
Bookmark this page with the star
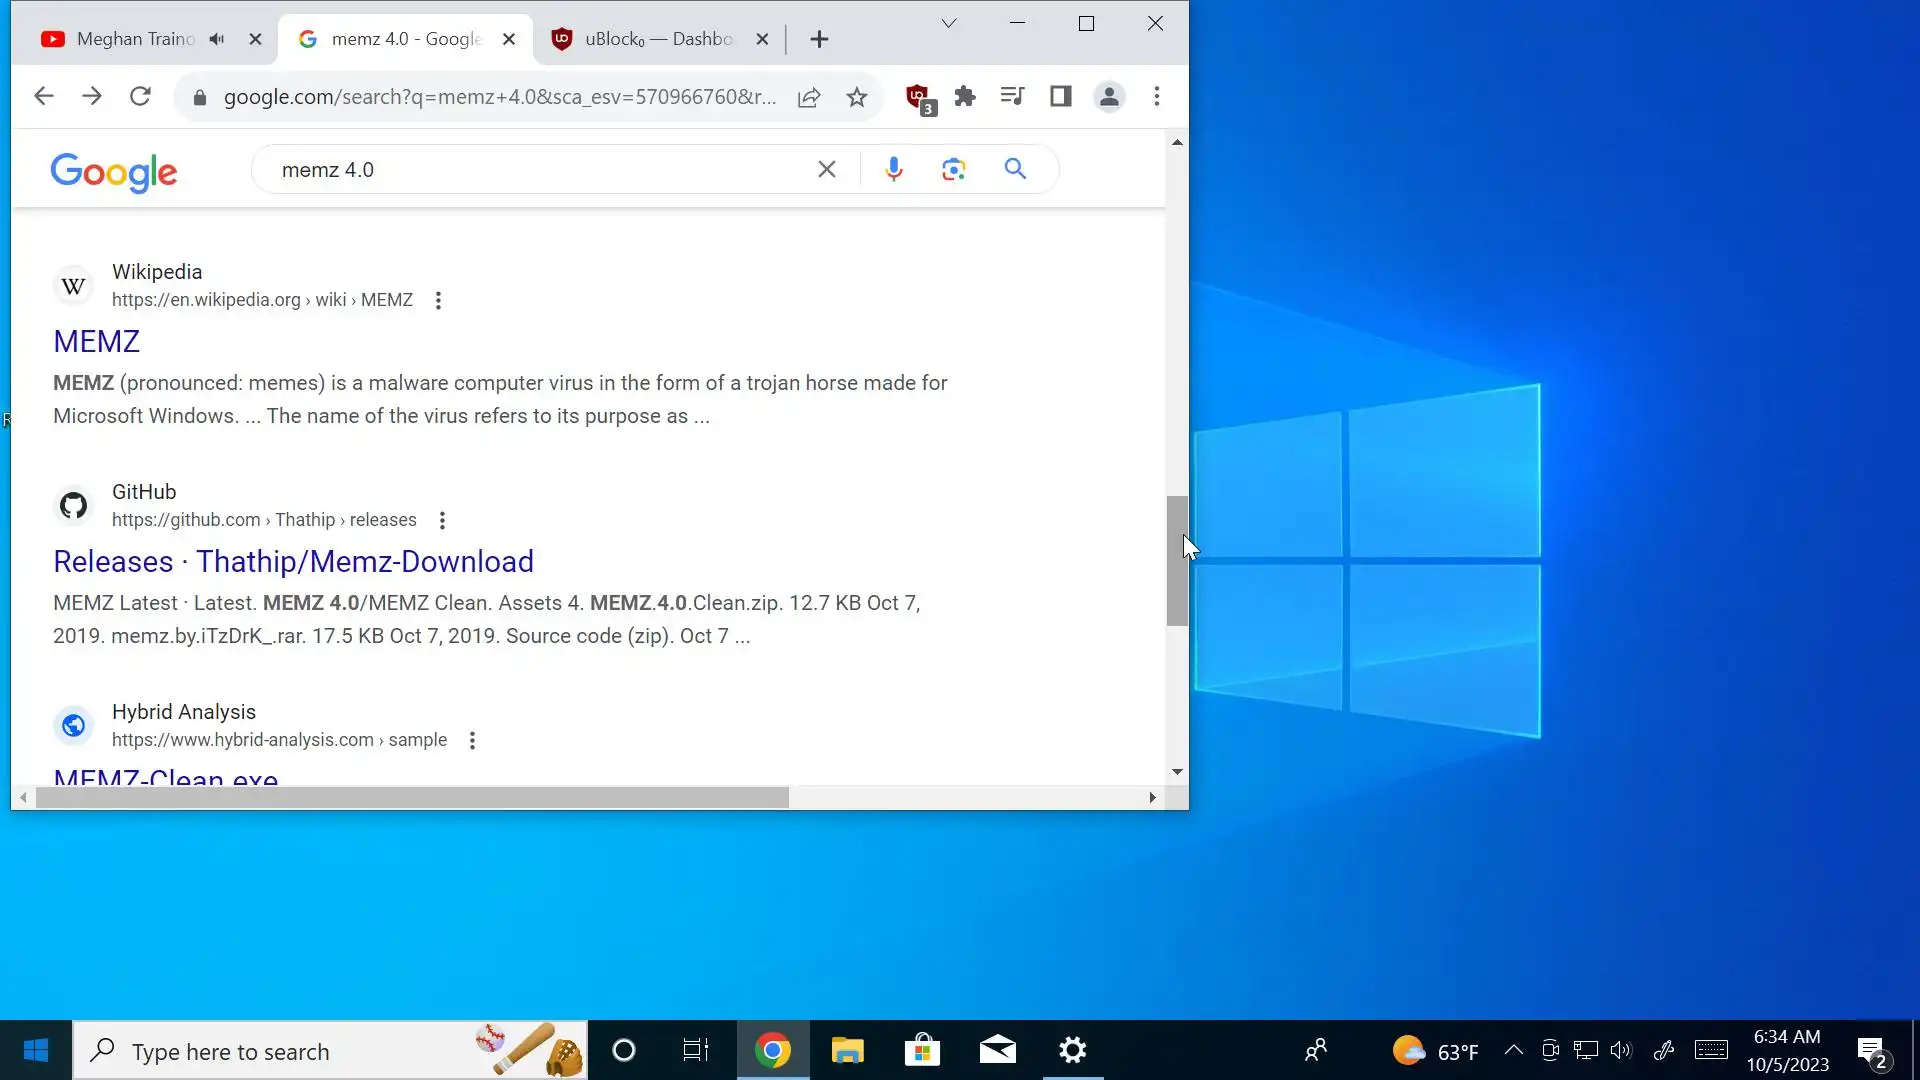point(857,97)
